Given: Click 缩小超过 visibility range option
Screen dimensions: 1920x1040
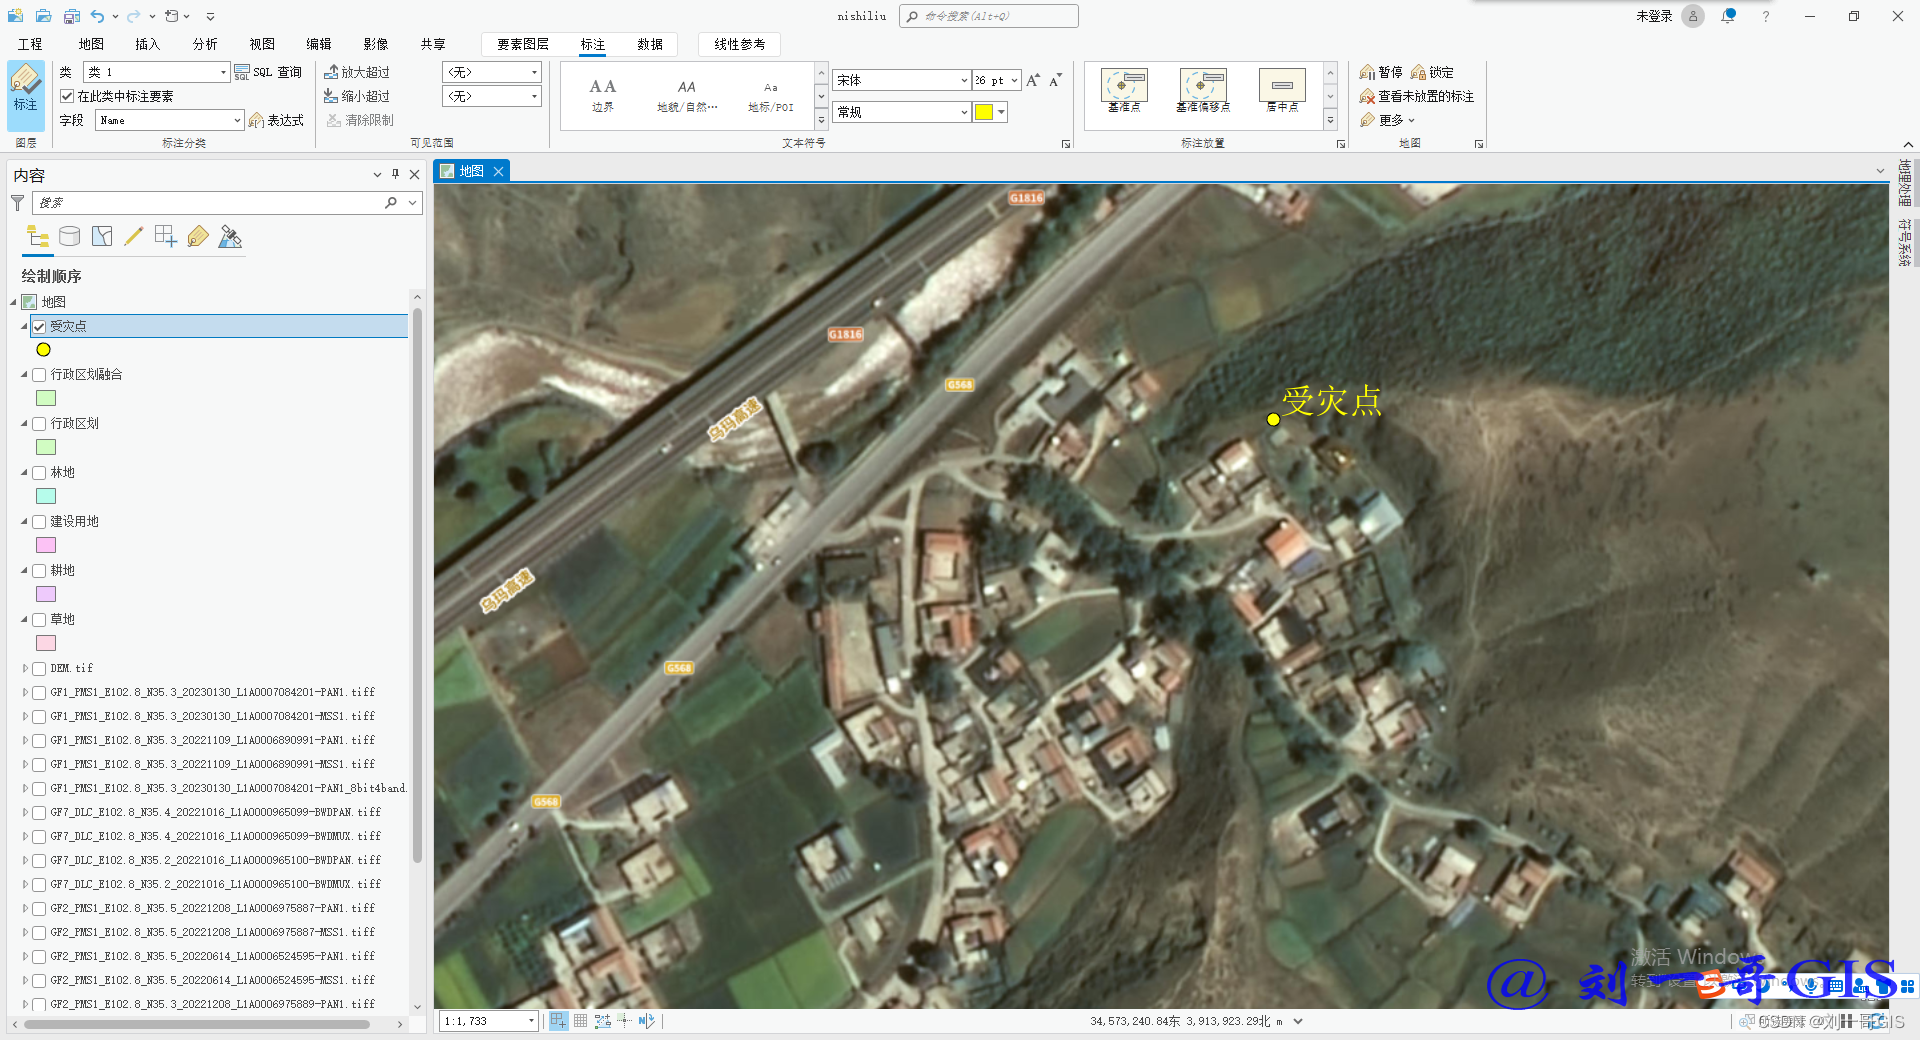Looking at the screenshot, I should 357,96.
